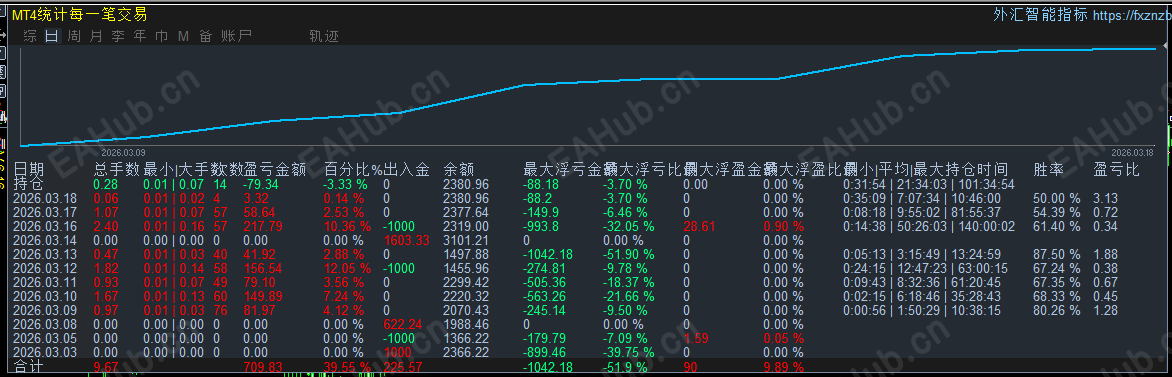Click the -51.90 % floating loss ratio

point(629,254)
